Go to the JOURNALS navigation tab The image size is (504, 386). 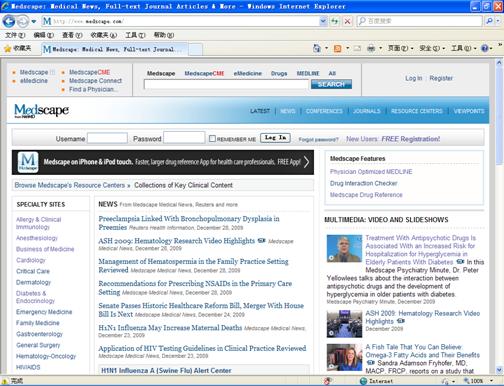point(367,111)
